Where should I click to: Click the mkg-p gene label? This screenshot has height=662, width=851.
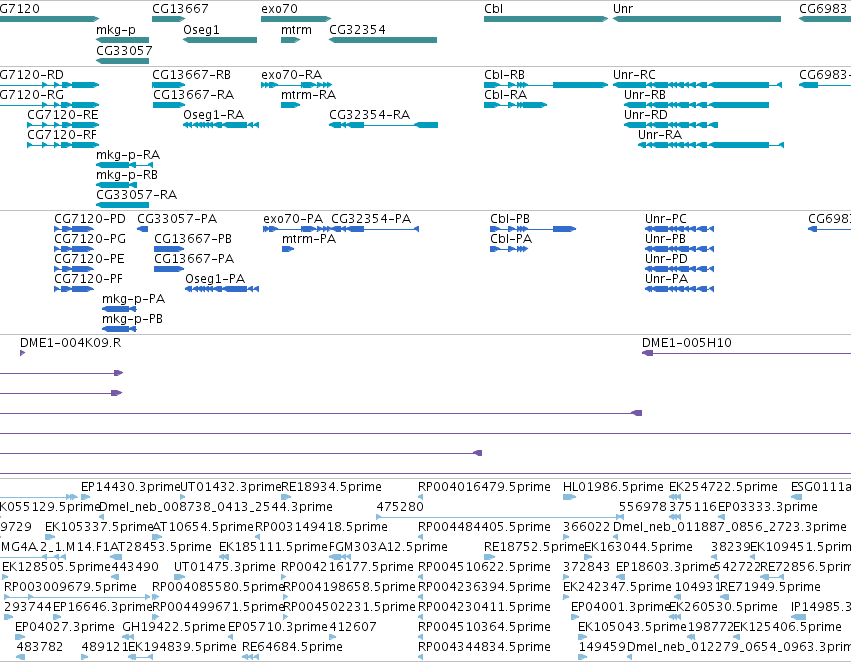[x=116, y=30]
